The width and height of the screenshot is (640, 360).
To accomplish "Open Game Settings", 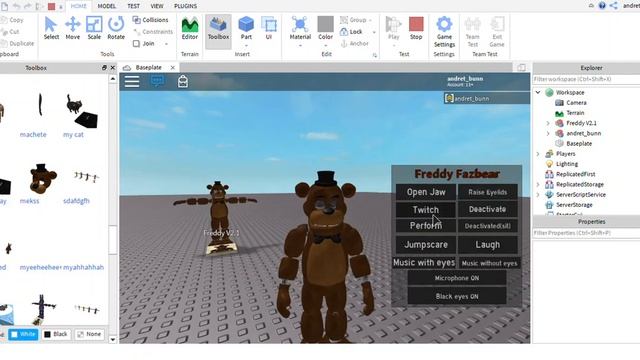I will 444,32.
